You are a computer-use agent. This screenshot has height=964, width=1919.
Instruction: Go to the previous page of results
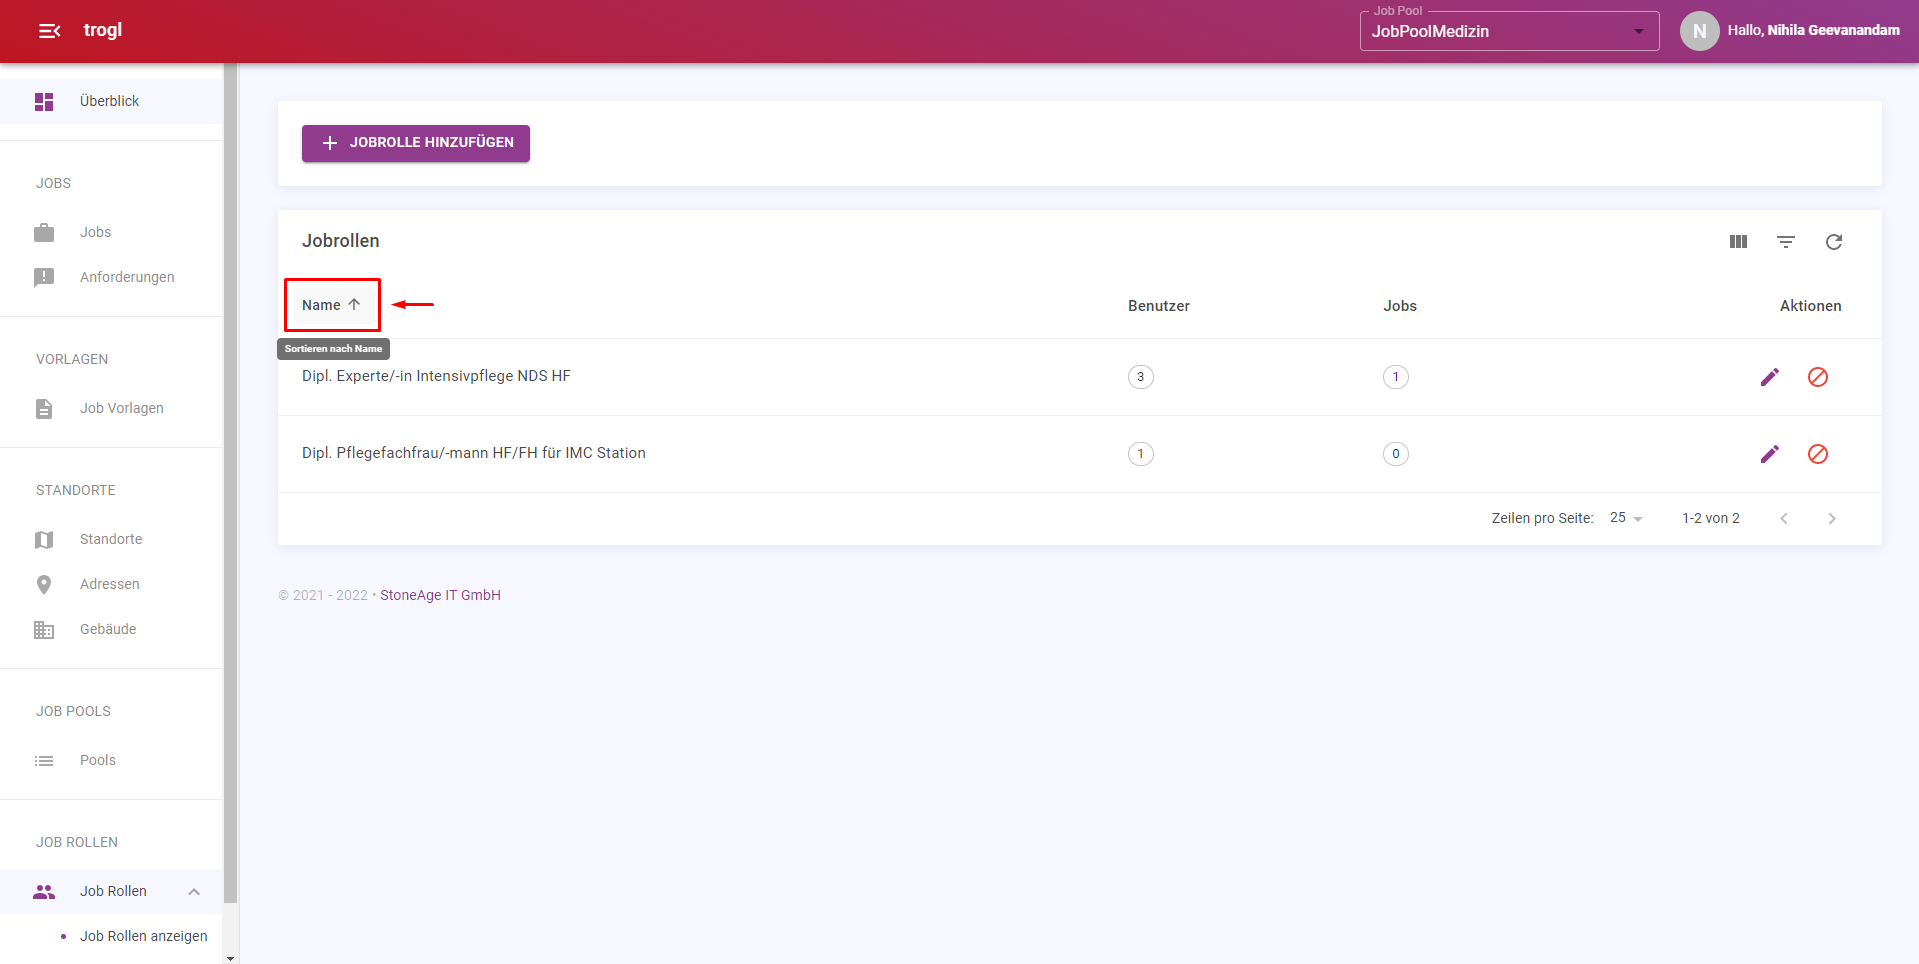[x=1784, y=518]
